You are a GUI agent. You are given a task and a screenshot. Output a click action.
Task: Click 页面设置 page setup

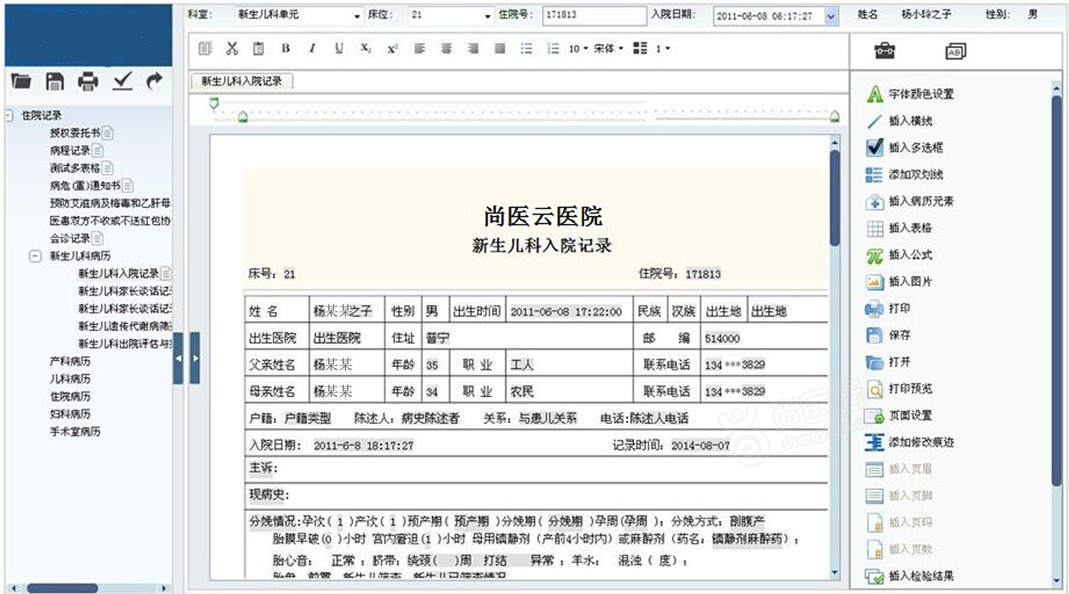900,415
